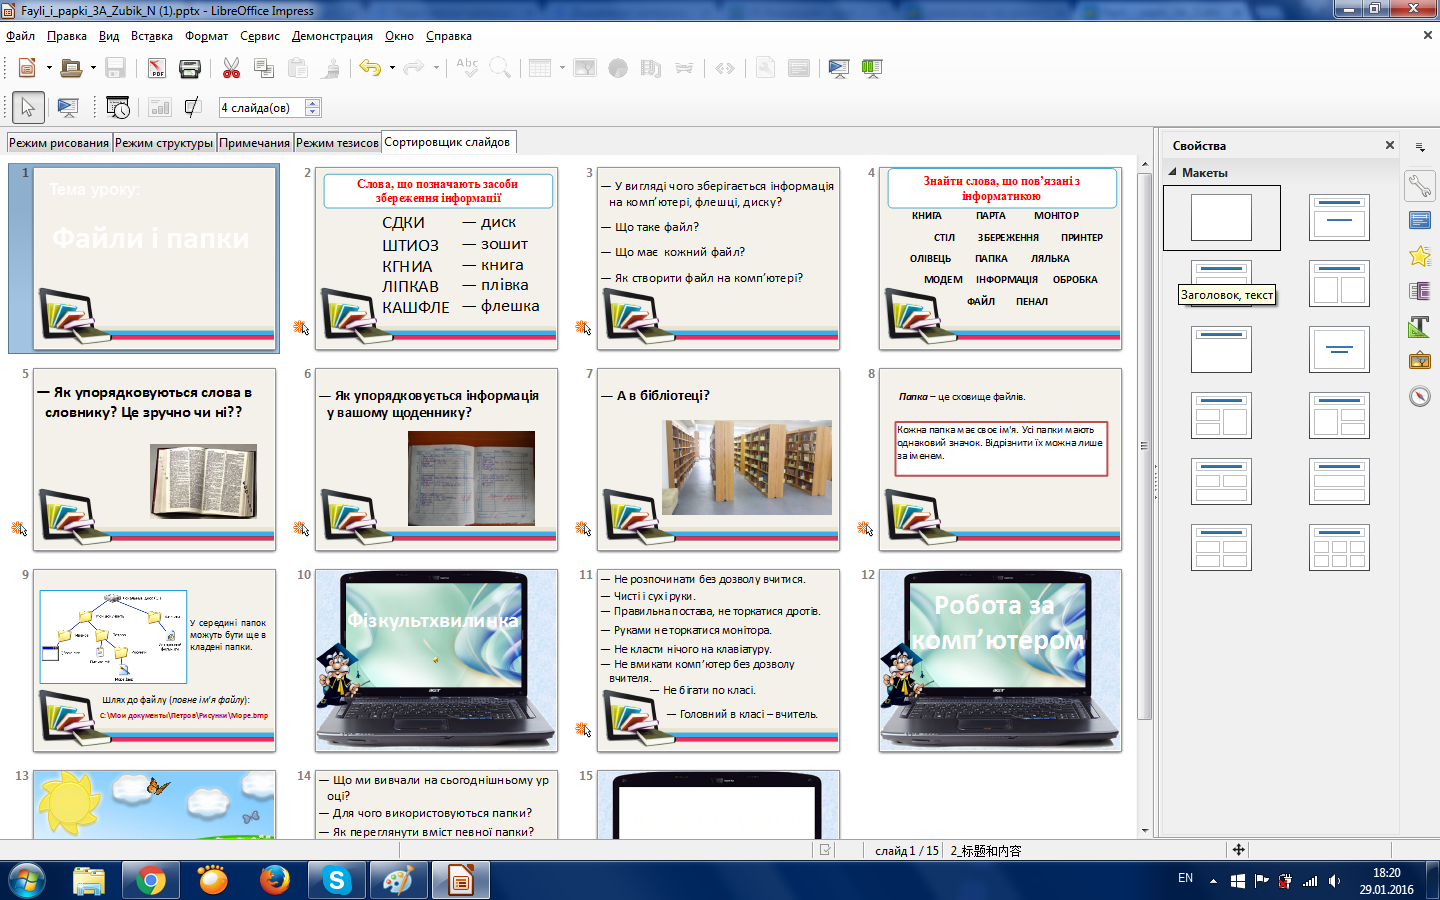Open the Redo history dropdown arrow
The width and height of the screenshot is (1440, 900).
click(x=436, y=68)
